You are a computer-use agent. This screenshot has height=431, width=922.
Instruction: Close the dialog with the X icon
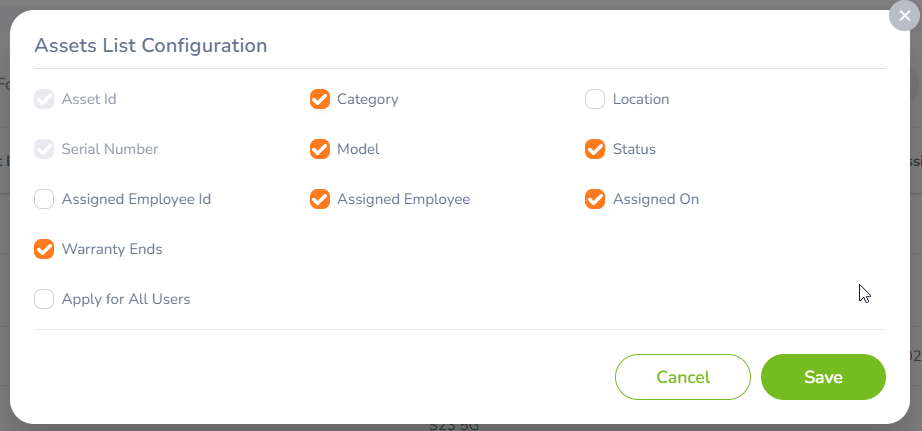[x=904, y=16]
